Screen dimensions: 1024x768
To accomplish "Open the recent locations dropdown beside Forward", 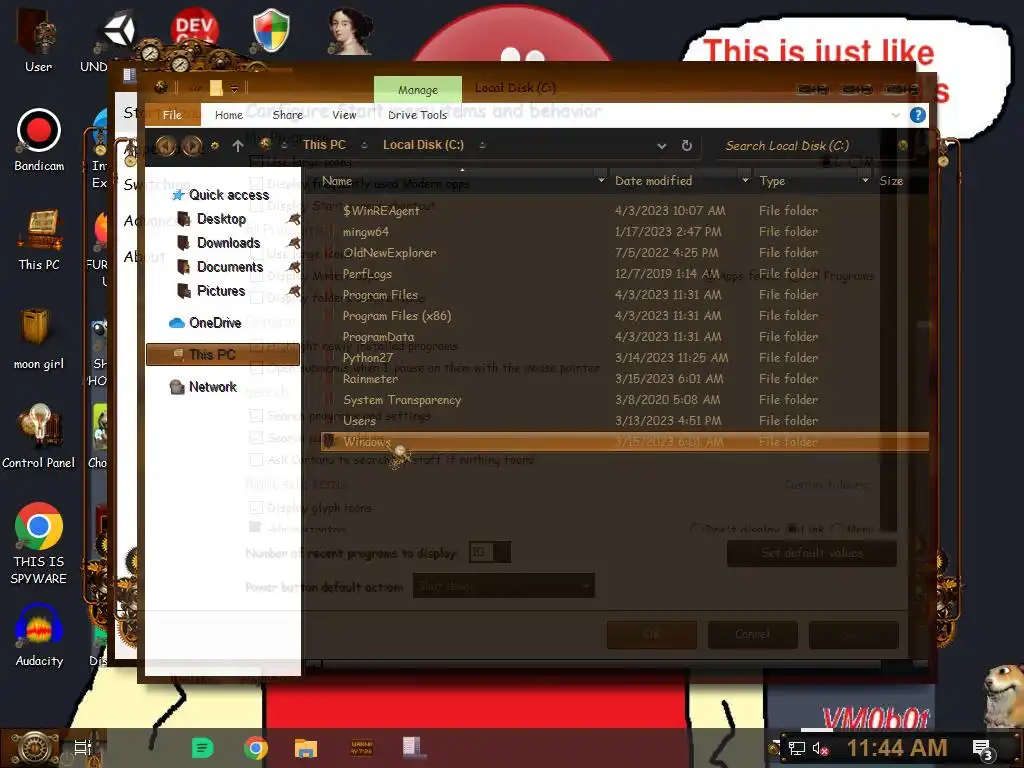I will click(x=214, y=146).
